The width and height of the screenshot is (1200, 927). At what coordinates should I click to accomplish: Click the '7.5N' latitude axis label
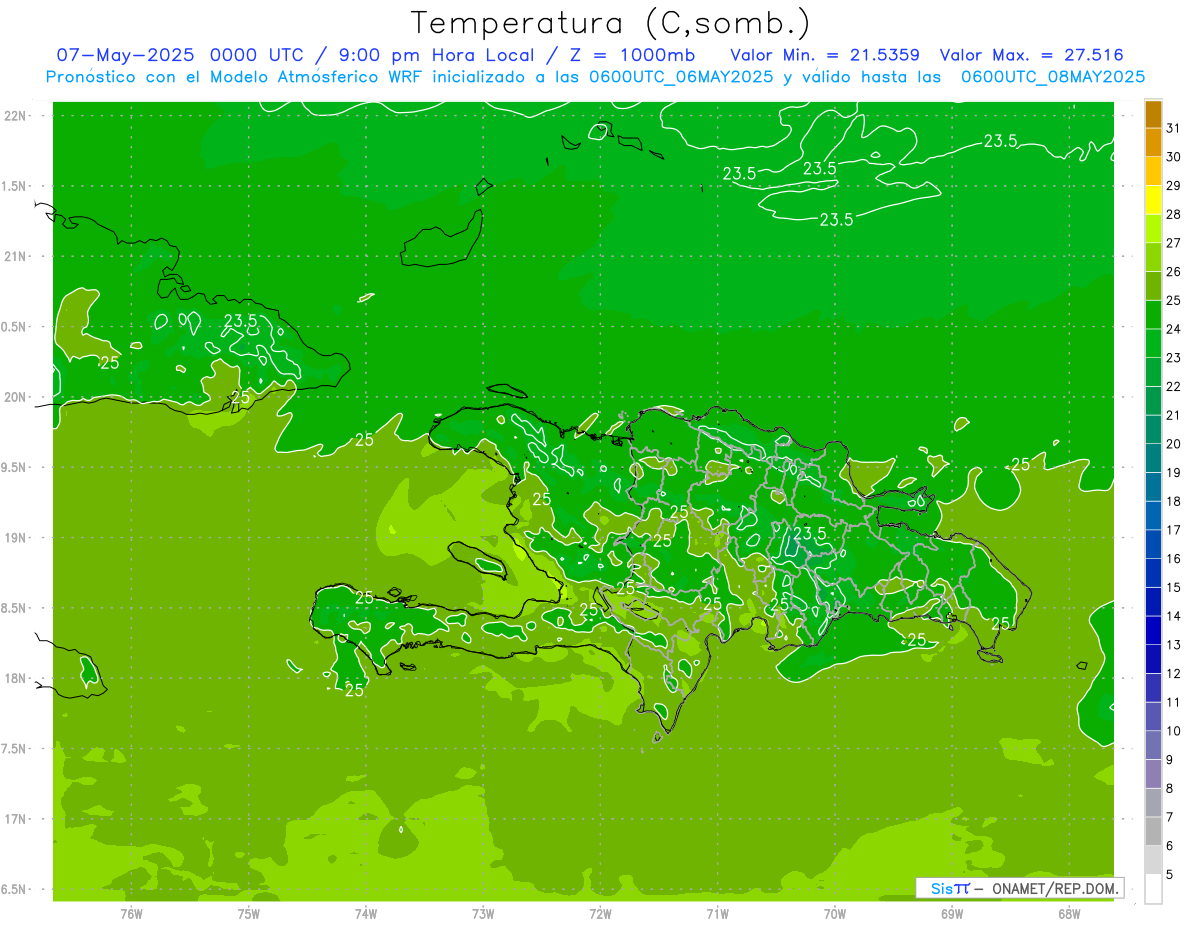[x=15, y=749]
